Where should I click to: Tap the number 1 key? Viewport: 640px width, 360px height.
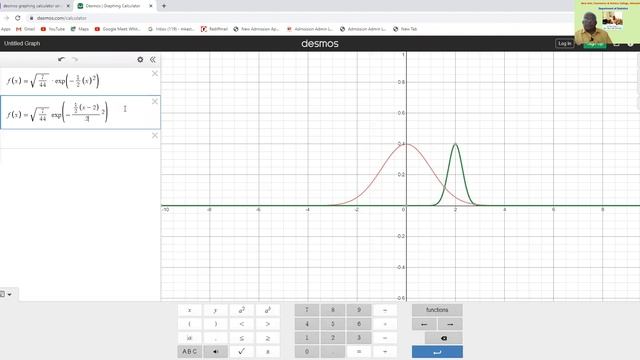click(307, 338)
